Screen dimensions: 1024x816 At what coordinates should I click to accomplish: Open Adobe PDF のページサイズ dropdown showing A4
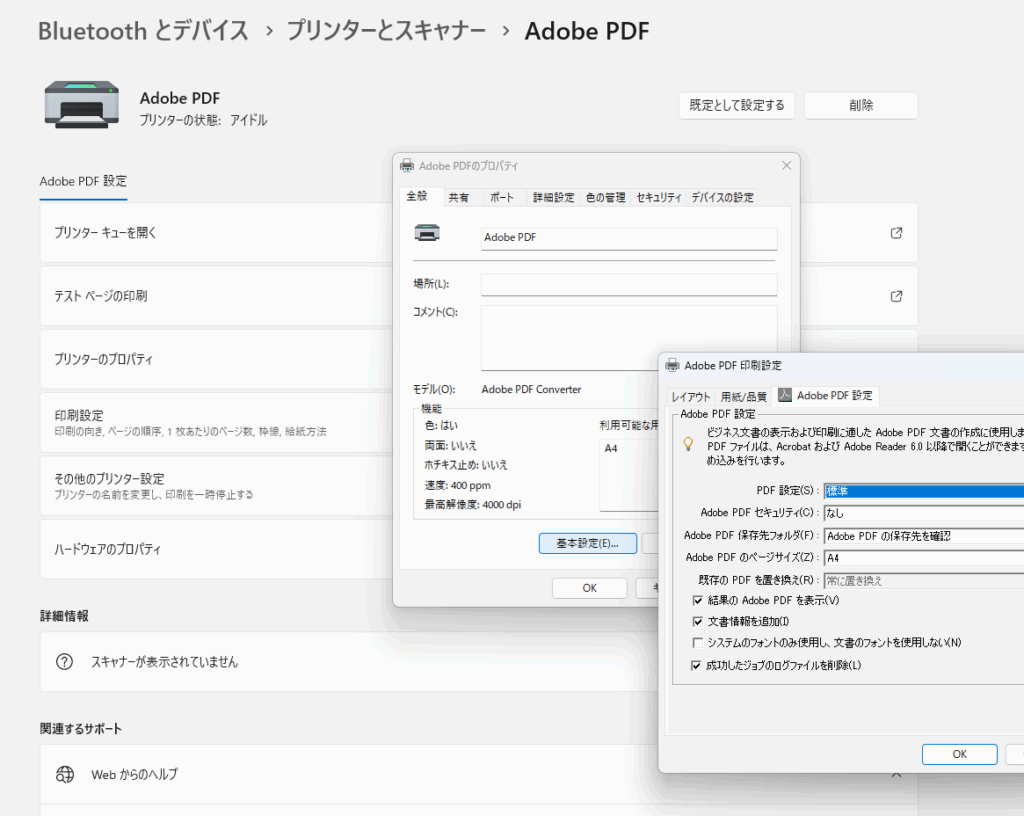click(922, 557)
